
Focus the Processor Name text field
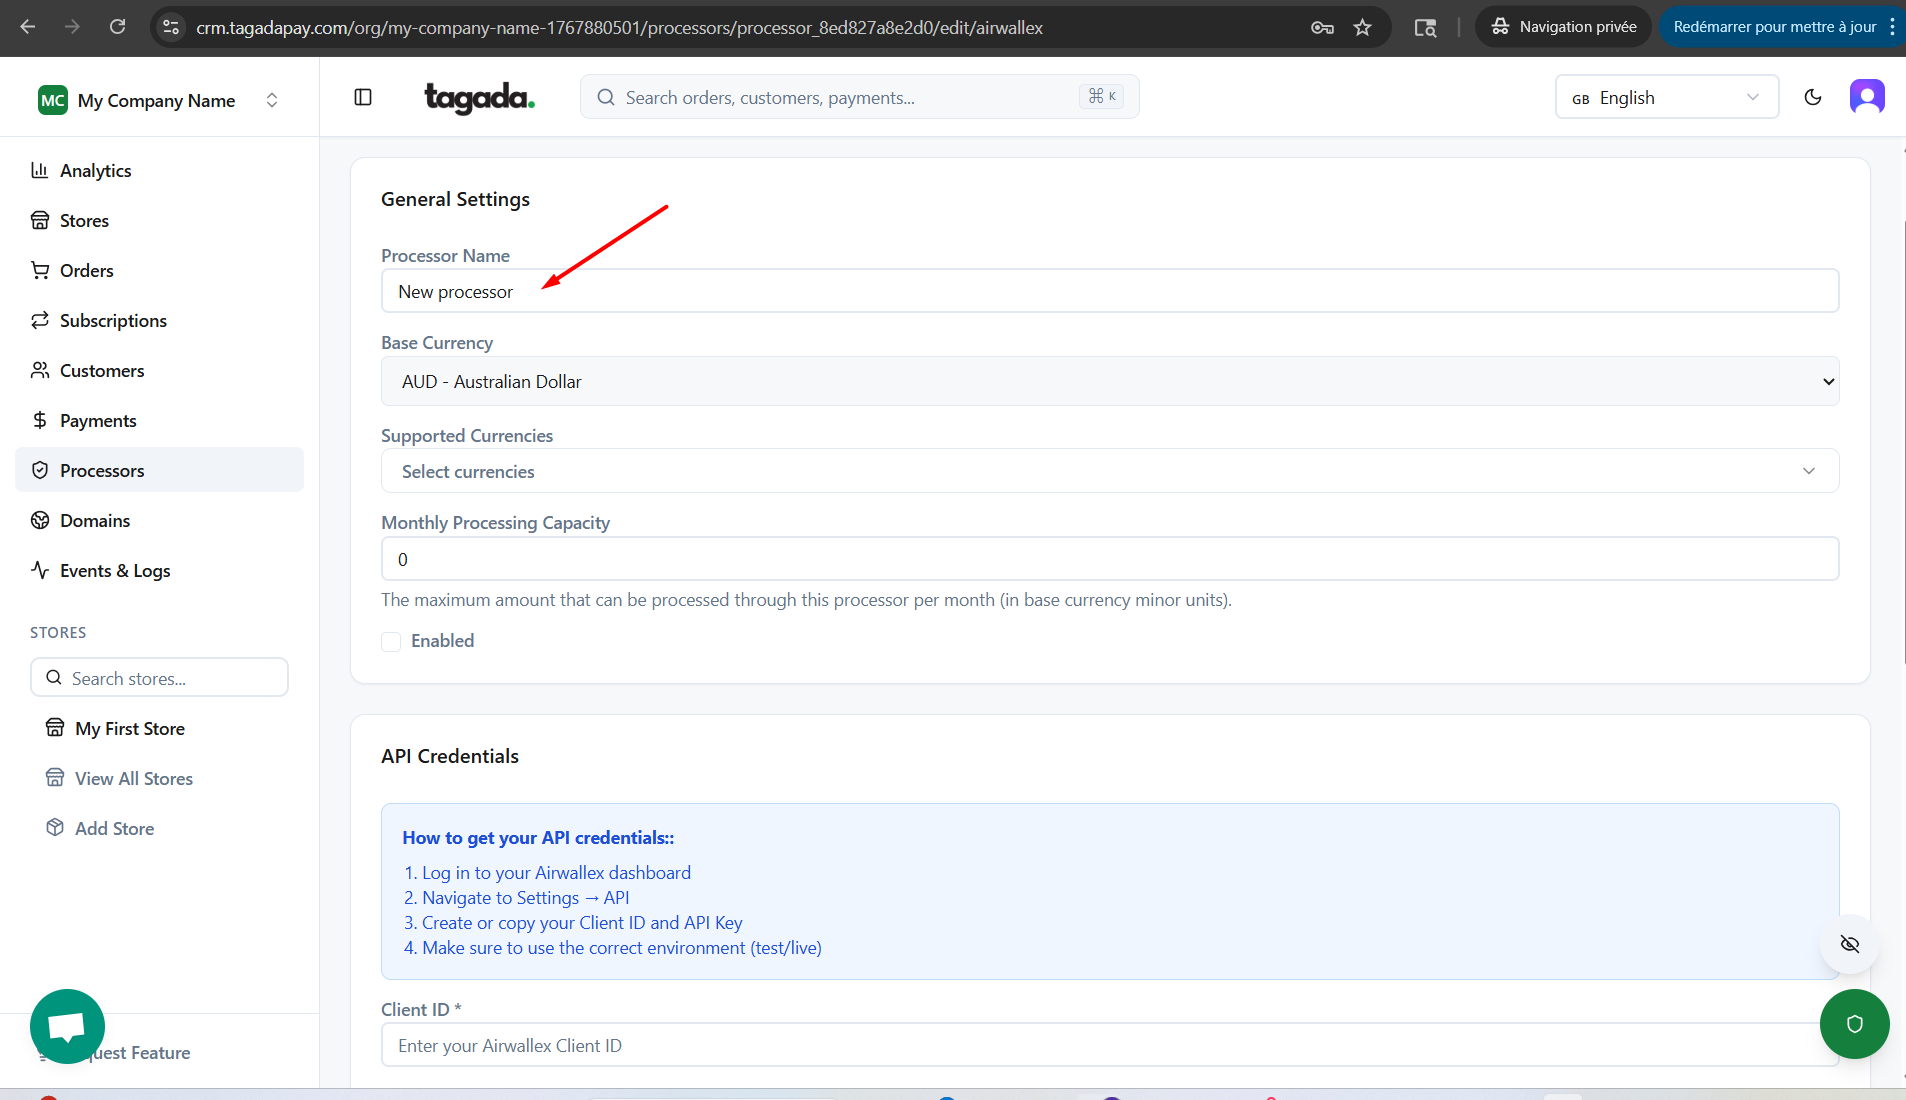[1109, 291]
